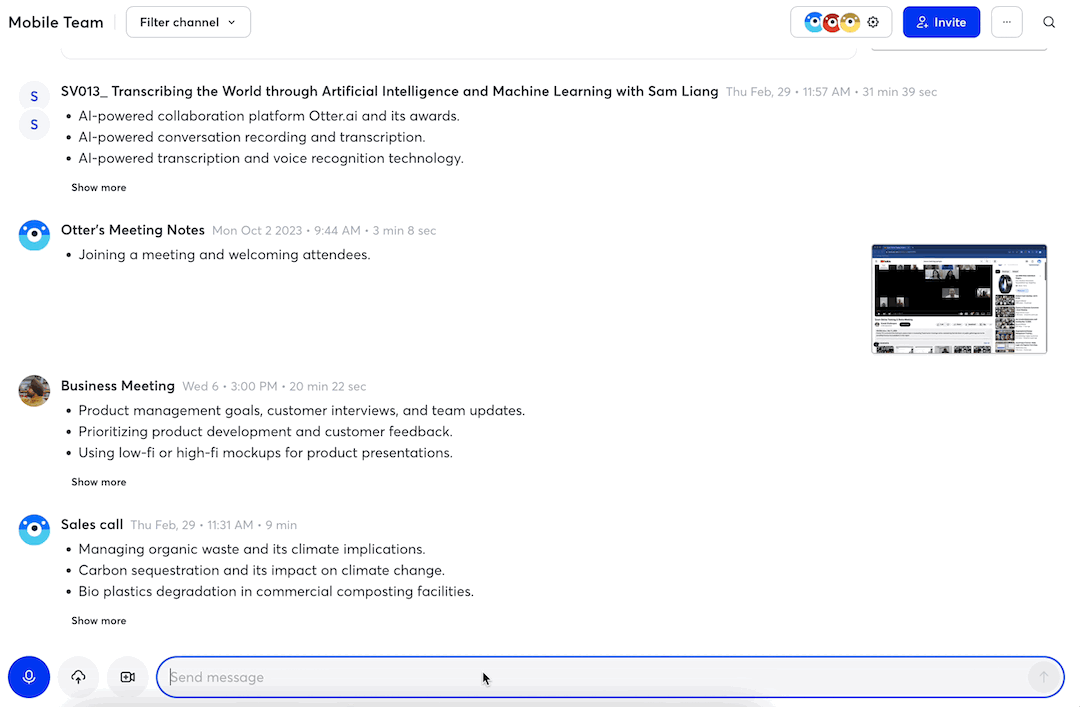Open Otter's Meeting Notes conversation title
Viewport: 1080px width, 707px height.
132,230
